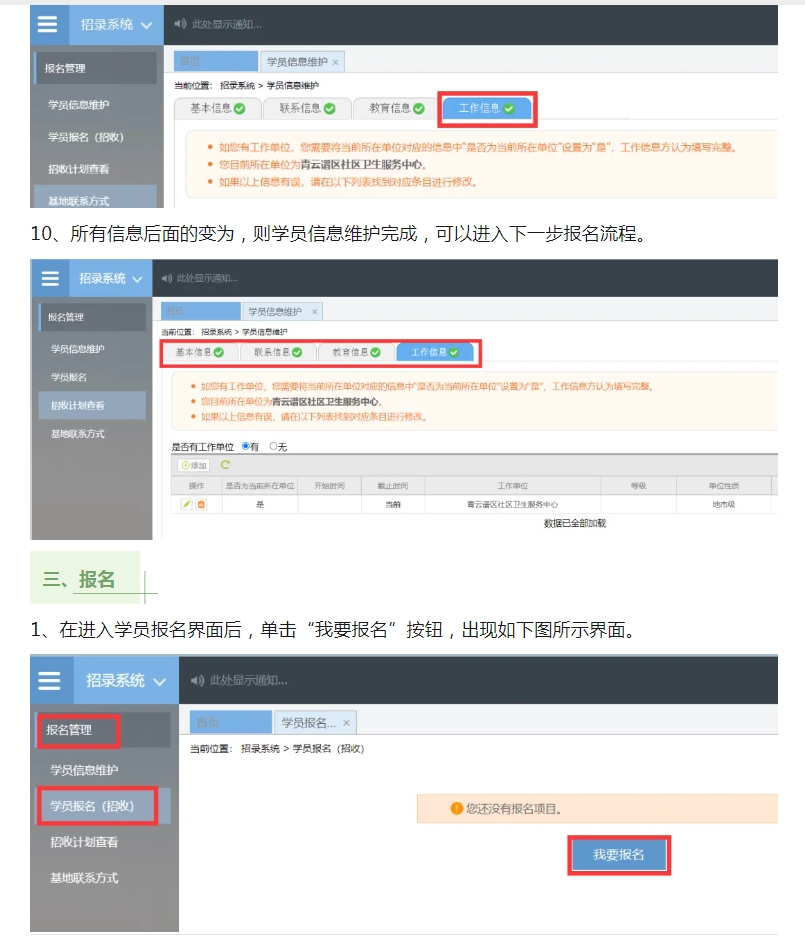
Task: Switch to the 基本信息 tab in the middle screenshot
Action: click(x=199, y=352)
